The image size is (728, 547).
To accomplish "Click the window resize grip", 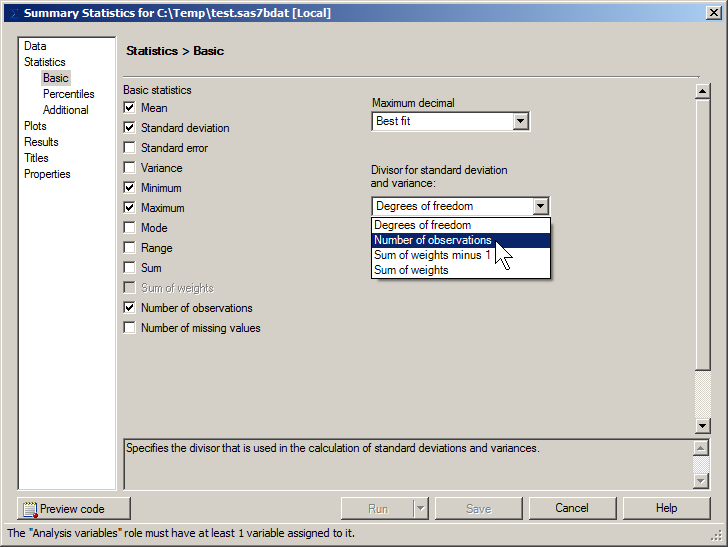I will [x=717, y=535].
